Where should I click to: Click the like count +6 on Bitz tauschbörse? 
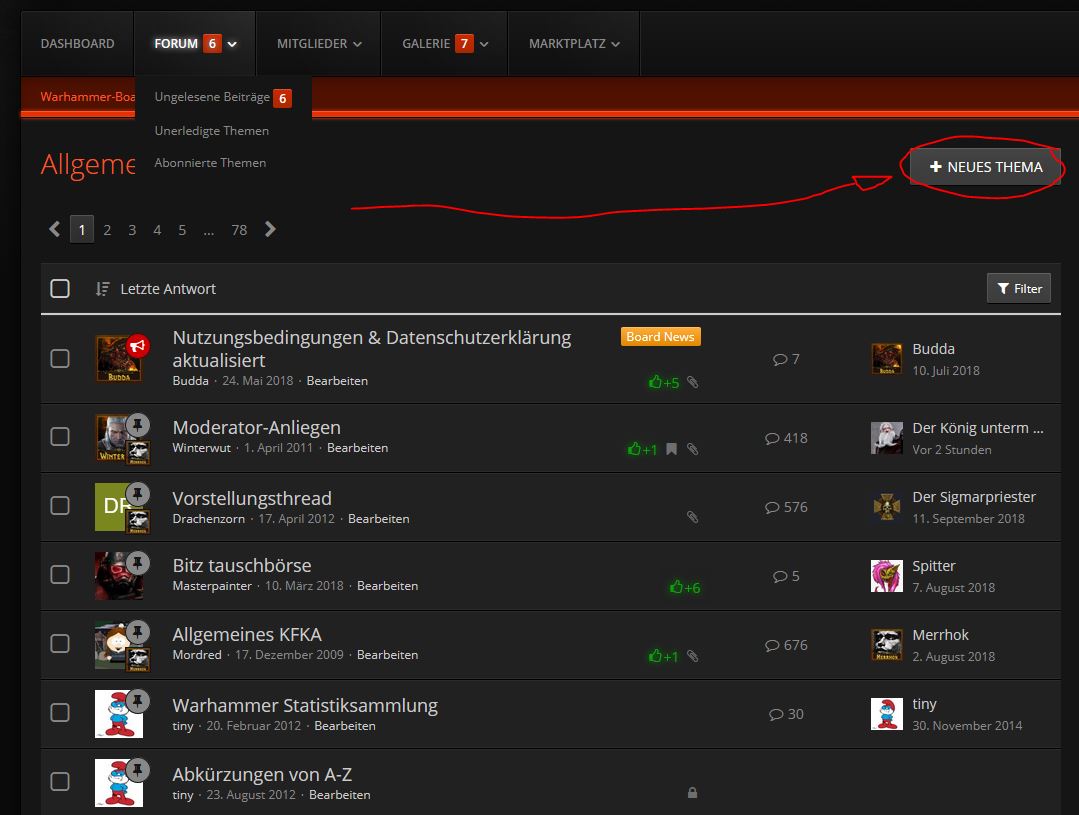(x=685, y=587)
